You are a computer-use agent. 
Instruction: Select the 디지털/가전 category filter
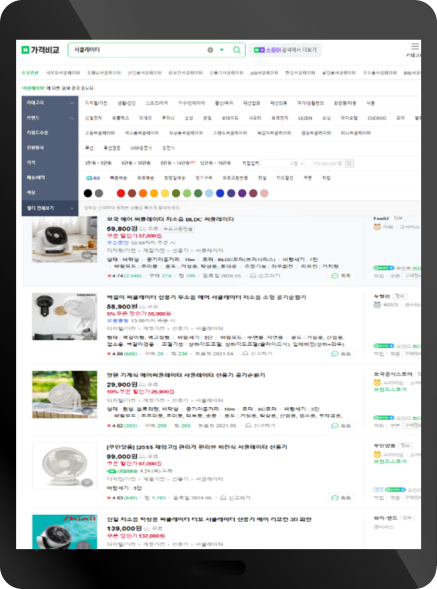pyautogui.click(x=96, y=103)
